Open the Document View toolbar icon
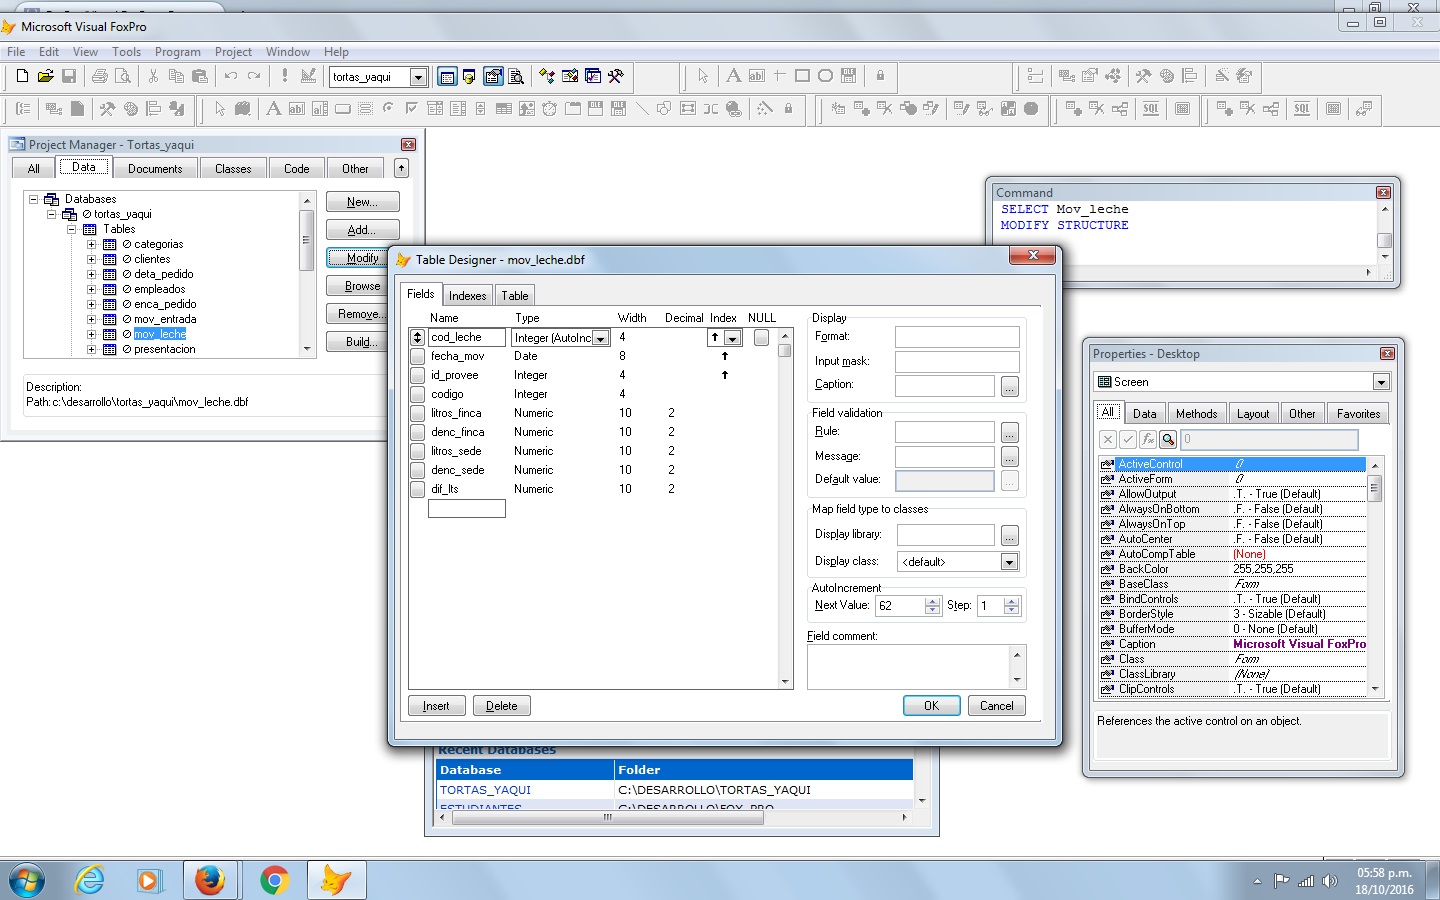 516,76
